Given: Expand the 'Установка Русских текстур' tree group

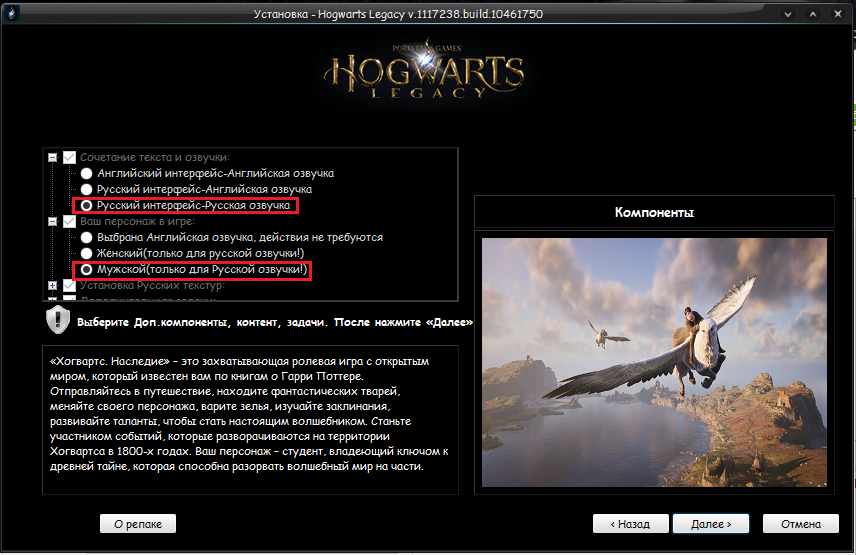Looking at the screenshot, I should 52,285.
